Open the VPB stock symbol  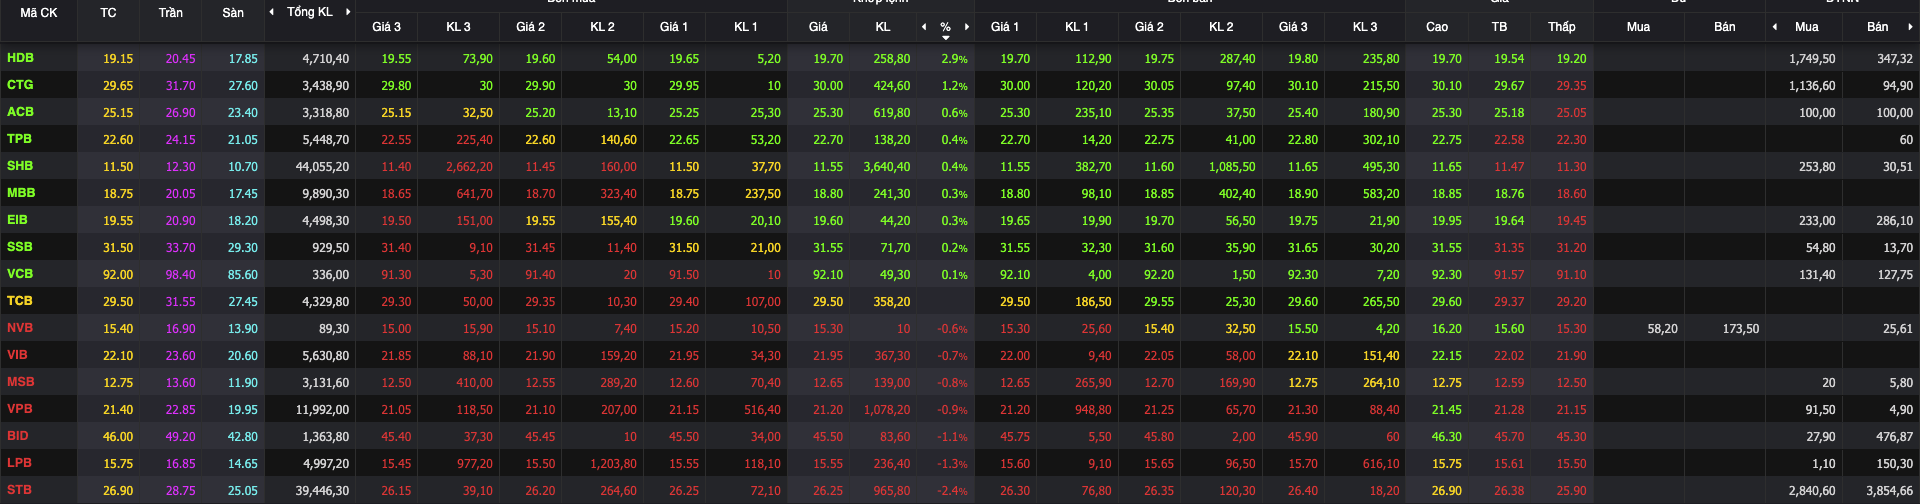coord(20,409)
